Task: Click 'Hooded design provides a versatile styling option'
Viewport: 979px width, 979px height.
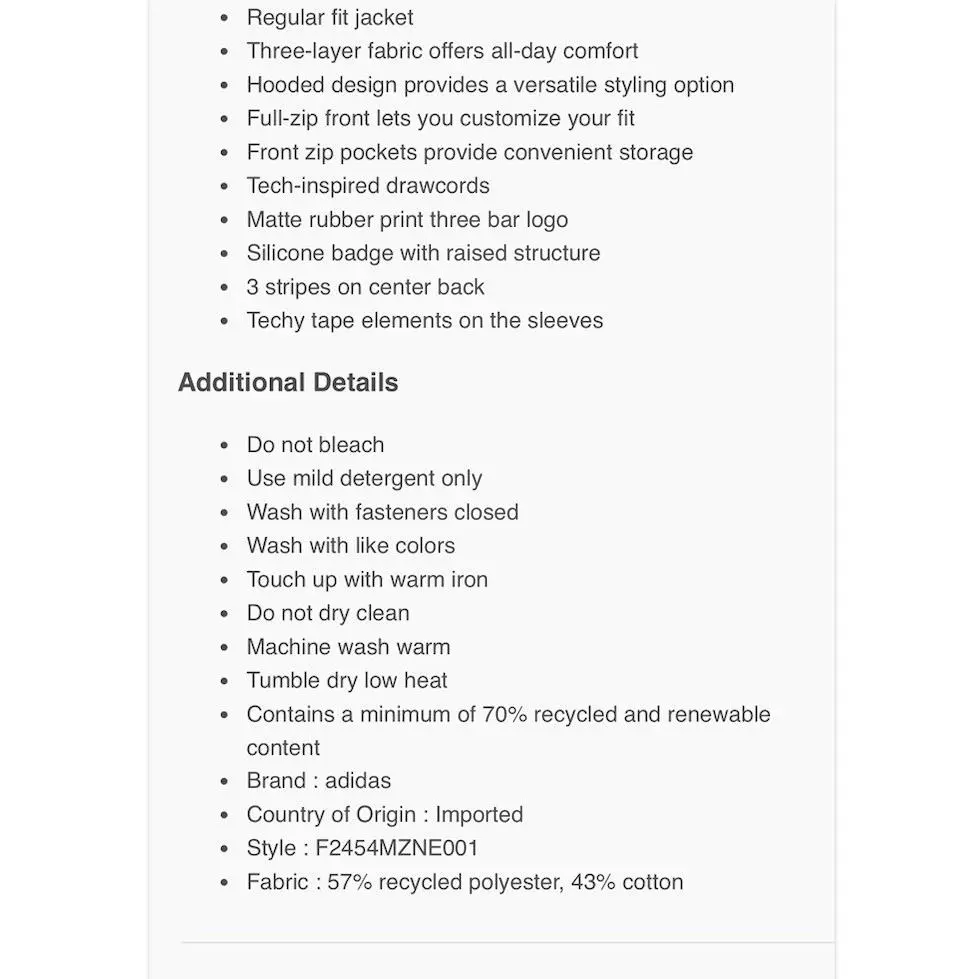Action: pos(490,84)
